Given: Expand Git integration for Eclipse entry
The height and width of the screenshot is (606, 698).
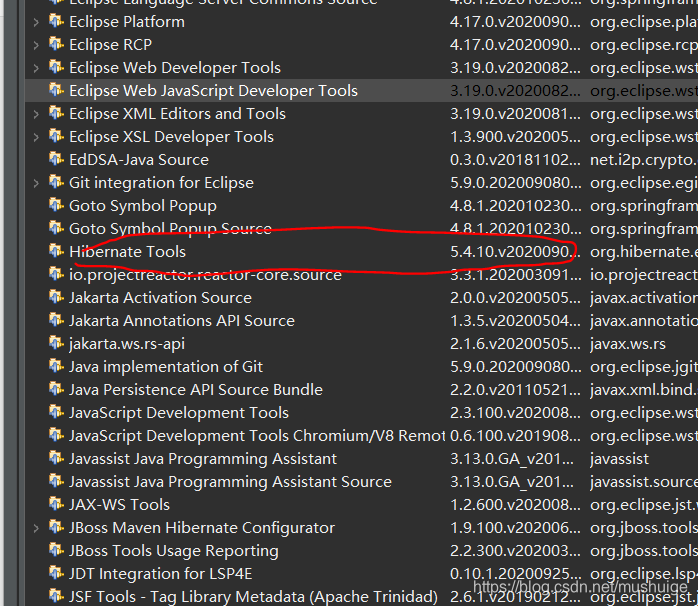Looking at the screenshot, I should point(36,183).
